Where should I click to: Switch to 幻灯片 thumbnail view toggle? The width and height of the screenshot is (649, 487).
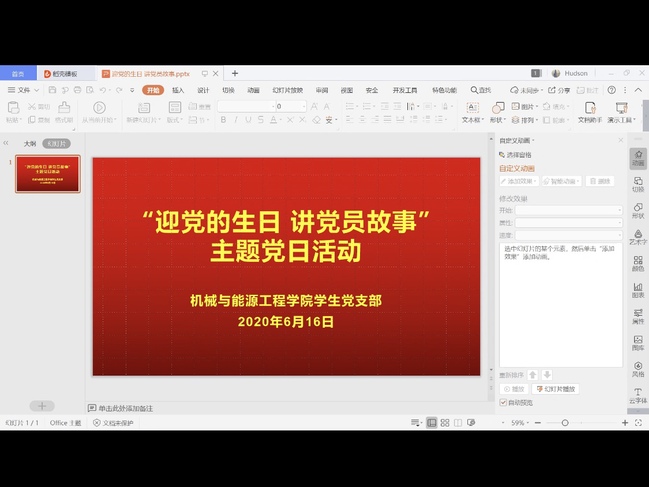point(56,143)
